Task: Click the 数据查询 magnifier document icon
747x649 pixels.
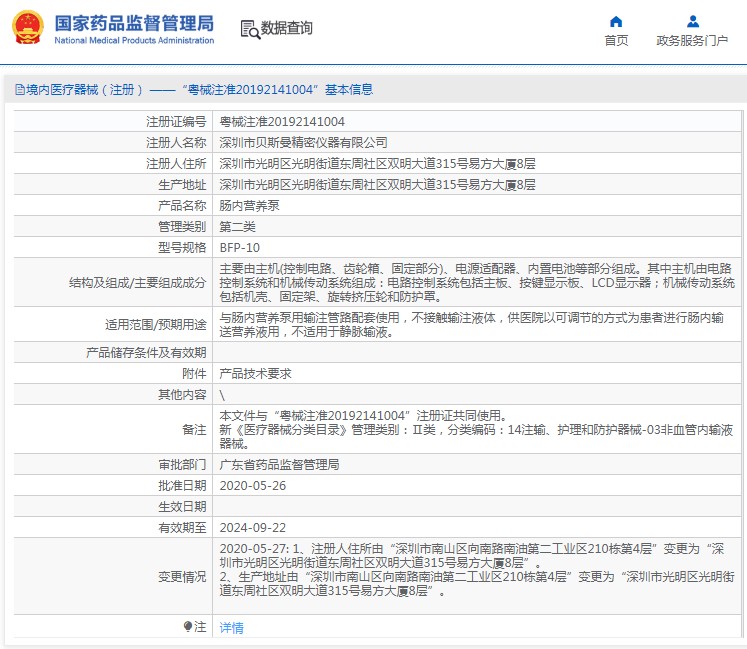Action: pyautogui.click(x=249, y=29)
